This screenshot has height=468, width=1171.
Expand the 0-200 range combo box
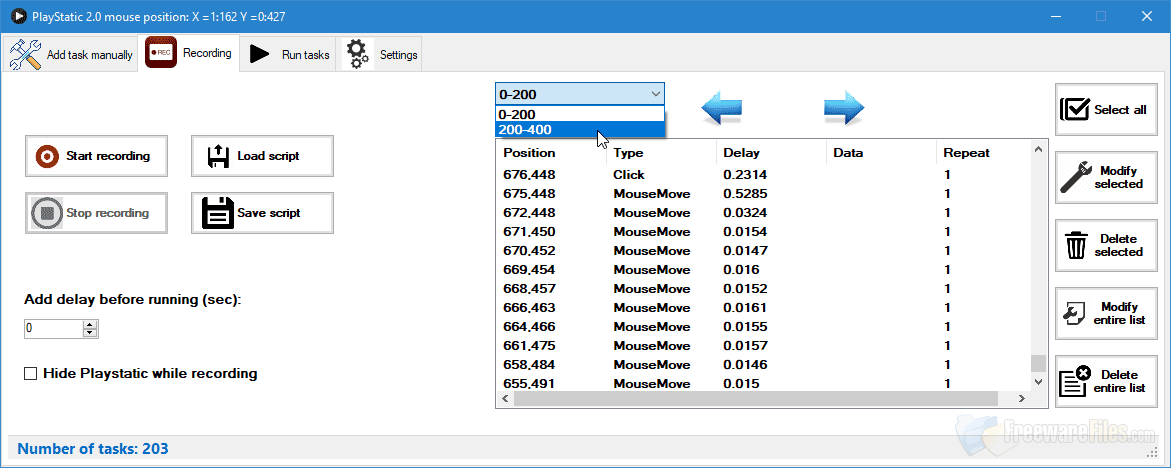click(x=580, y=94)
